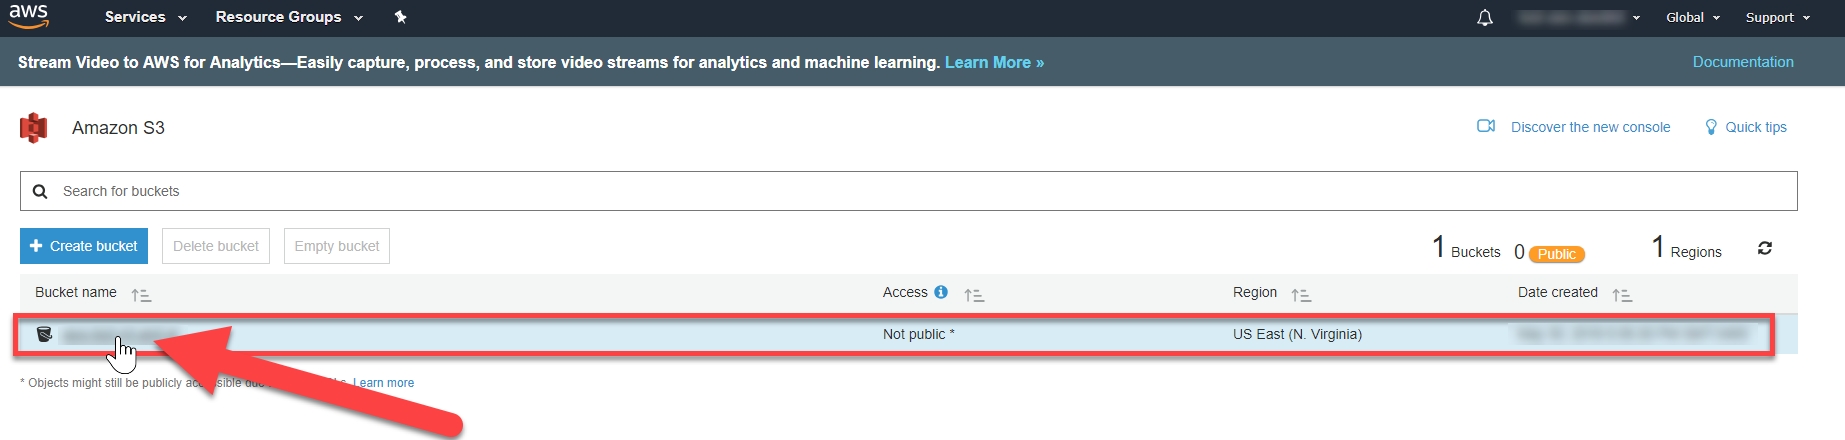Sort buckets by Bucket name
The image size is (1845, 440).
tap(141, 295)
